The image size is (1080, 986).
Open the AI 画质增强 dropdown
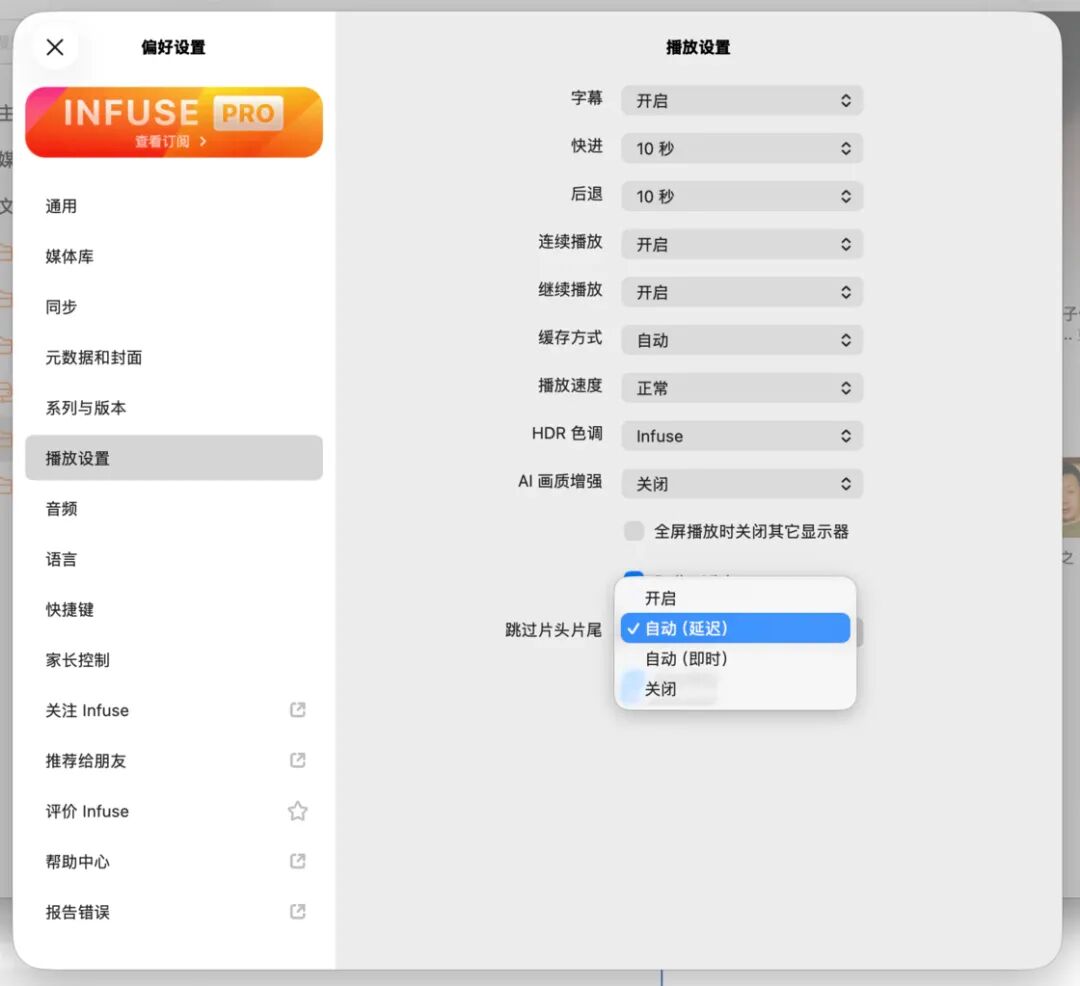tap(742, 484)
